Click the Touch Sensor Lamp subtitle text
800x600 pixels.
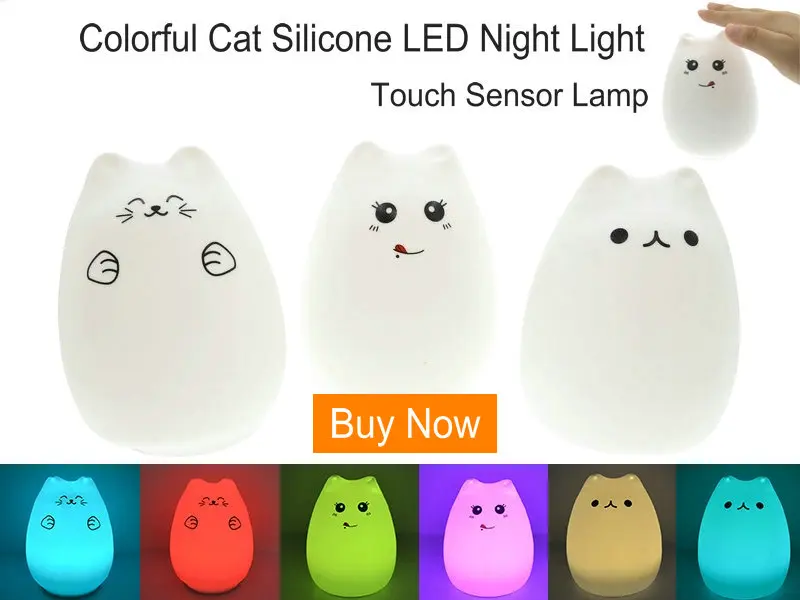[x=509, y=95]
